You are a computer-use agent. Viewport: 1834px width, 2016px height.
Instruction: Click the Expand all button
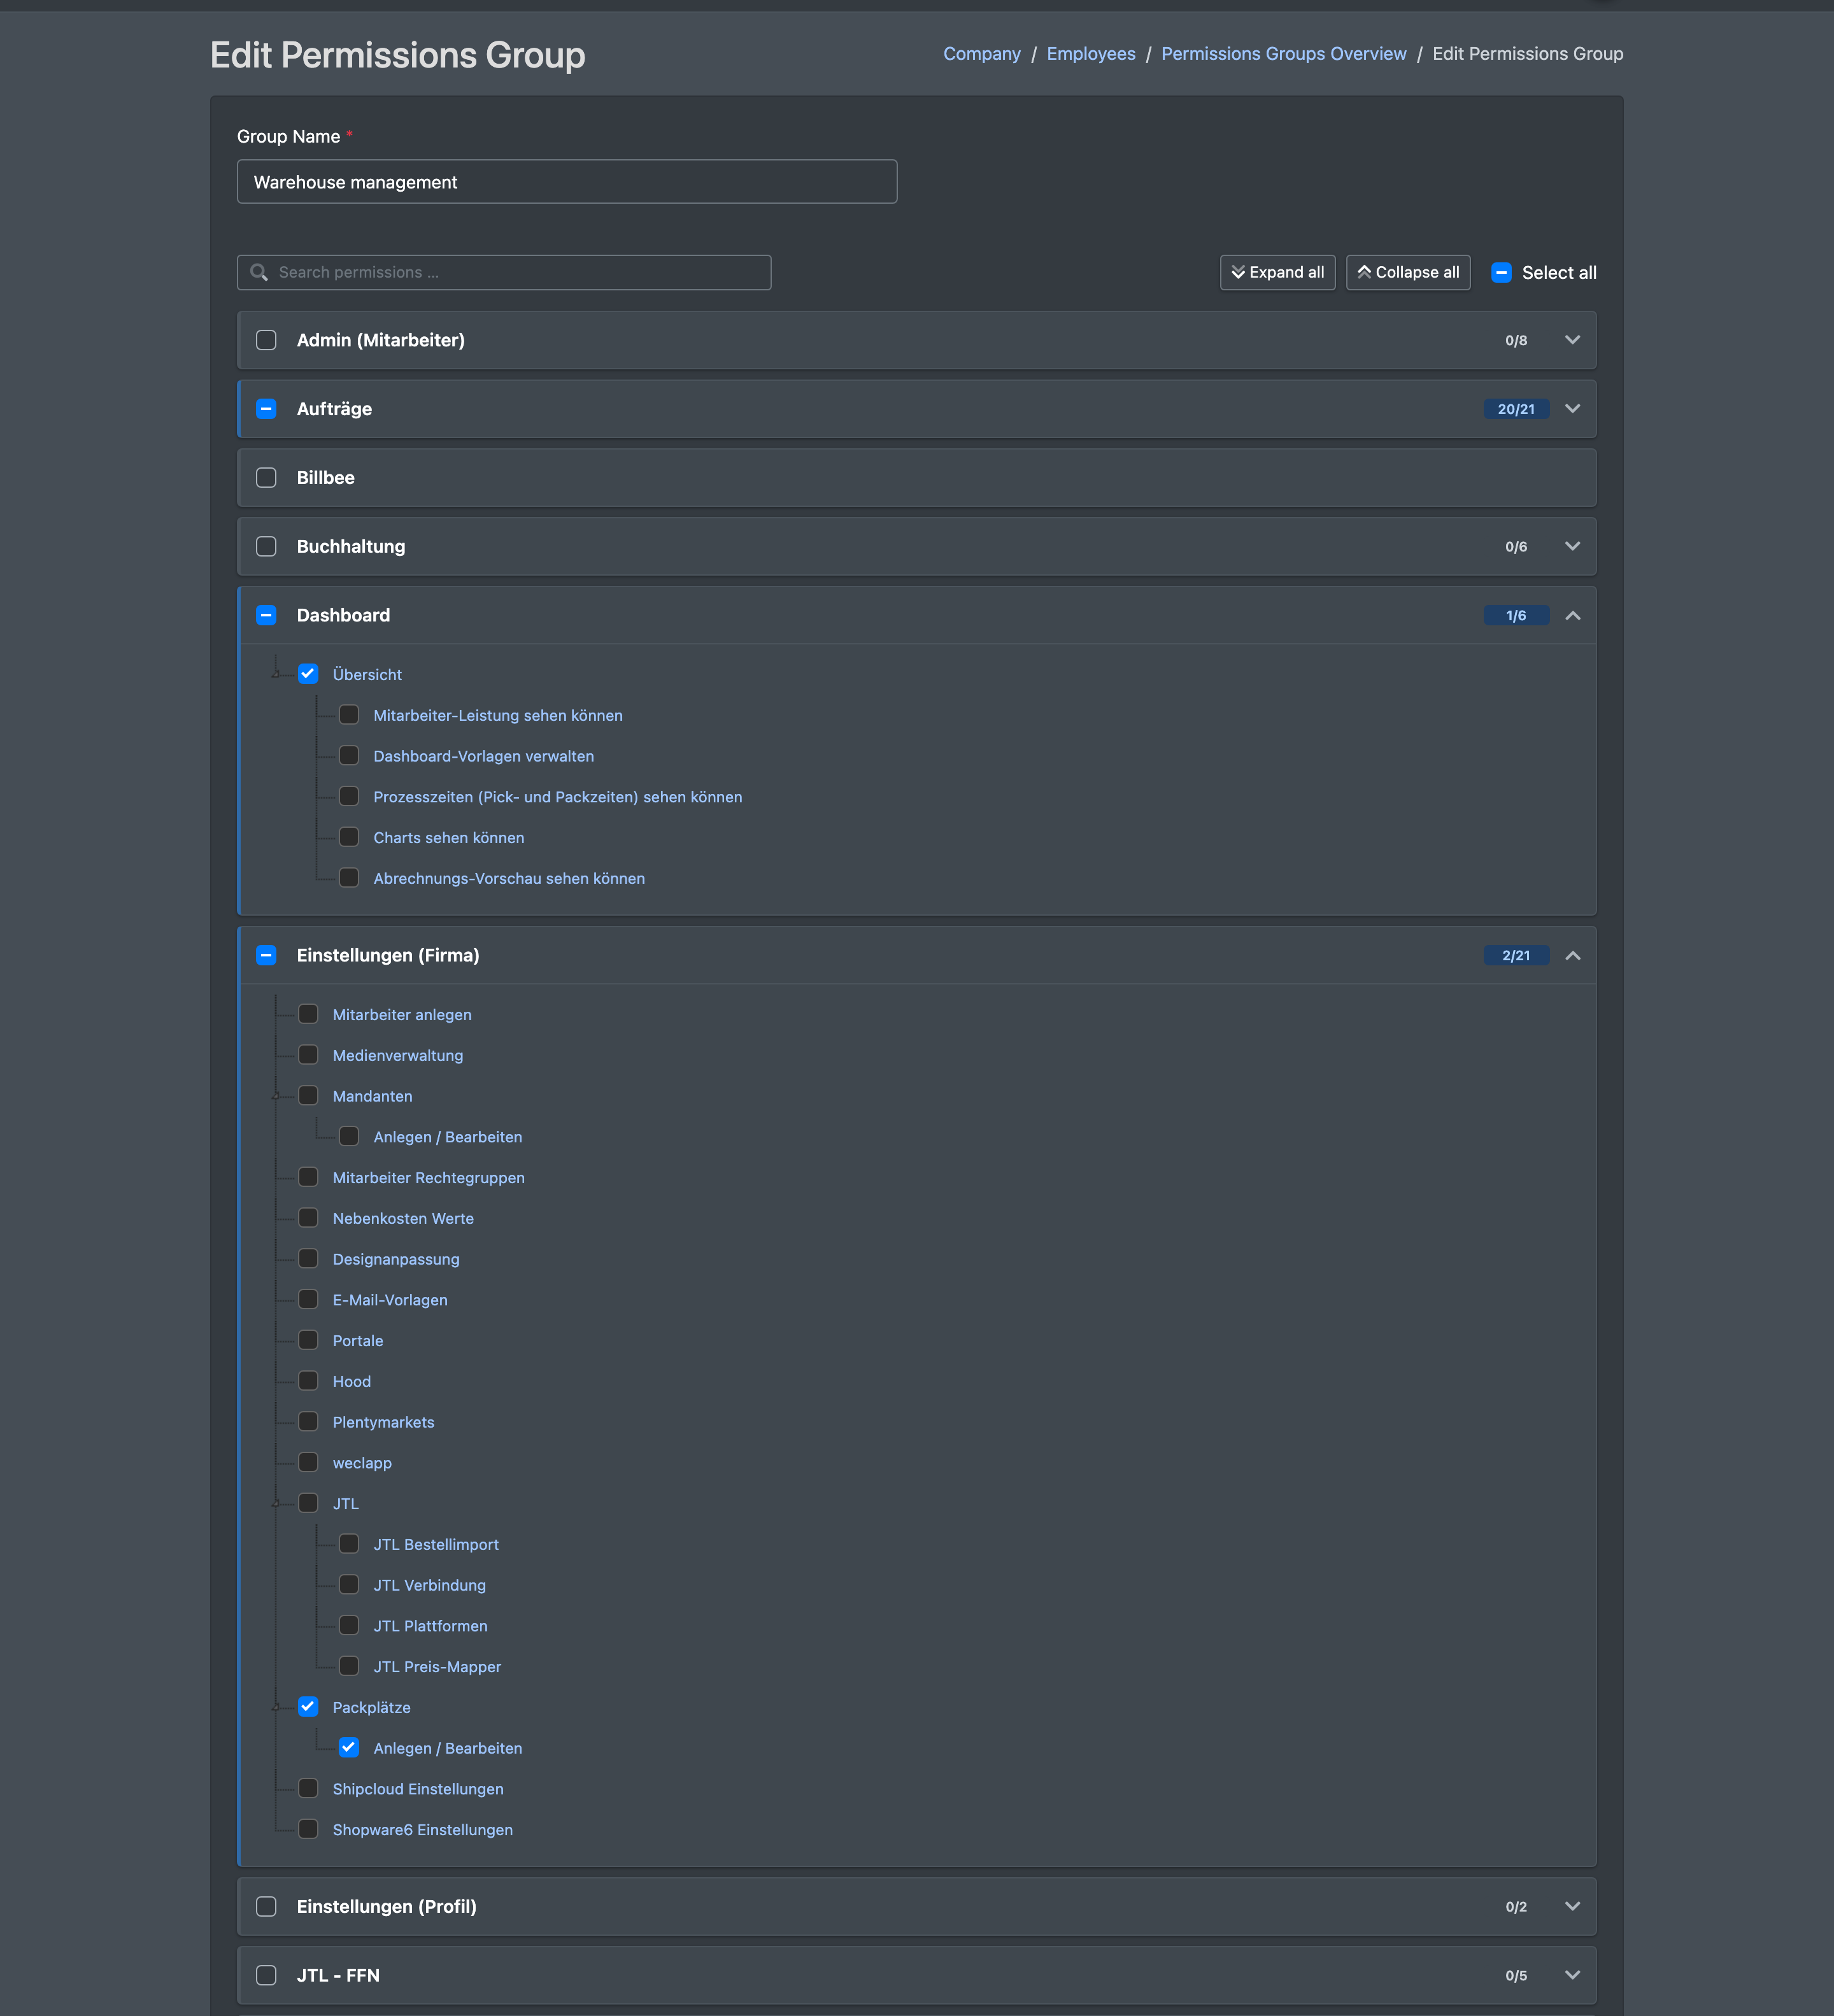(x=1277, y=272)
